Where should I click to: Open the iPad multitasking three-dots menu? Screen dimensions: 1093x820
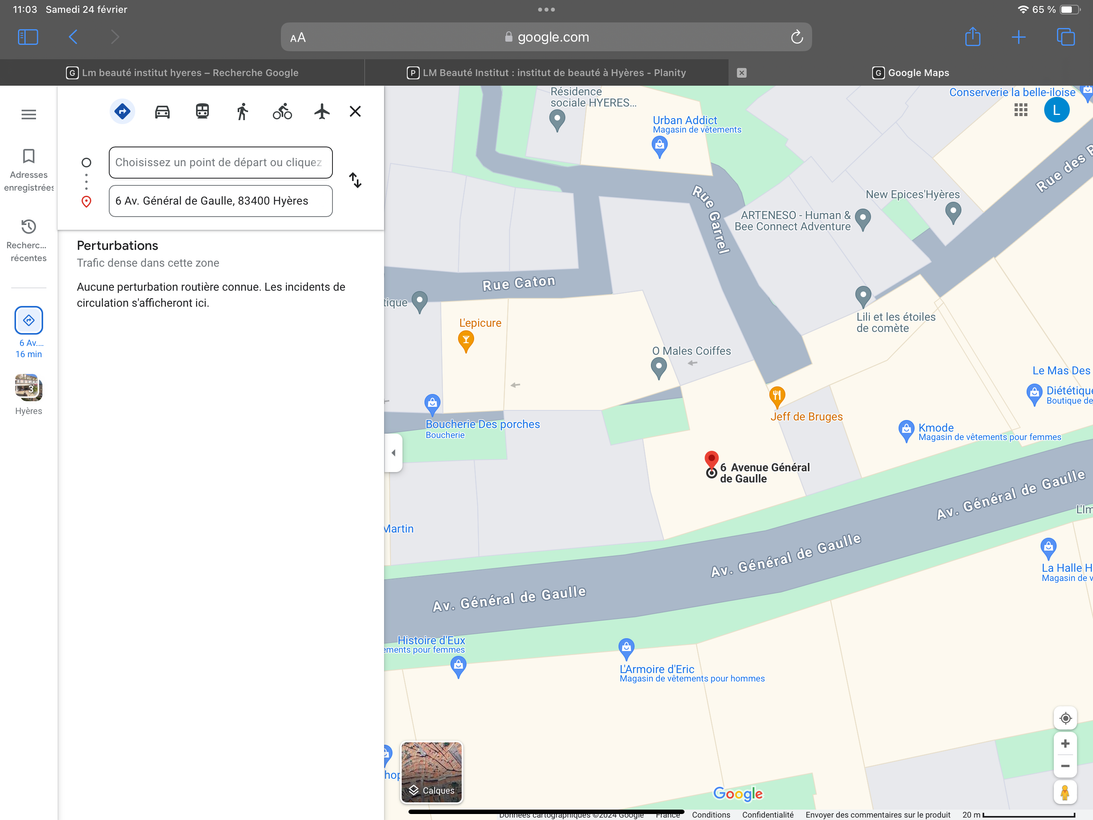point(546,10)
